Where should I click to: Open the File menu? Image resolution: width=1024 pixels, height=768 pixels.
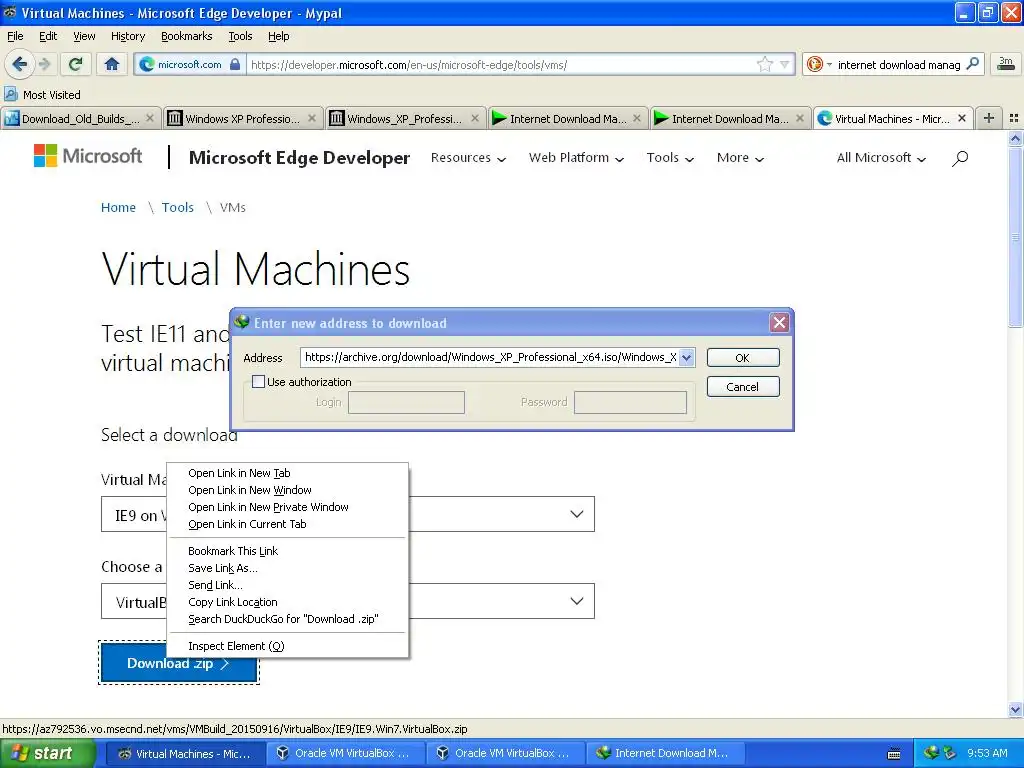click(15, 36)
